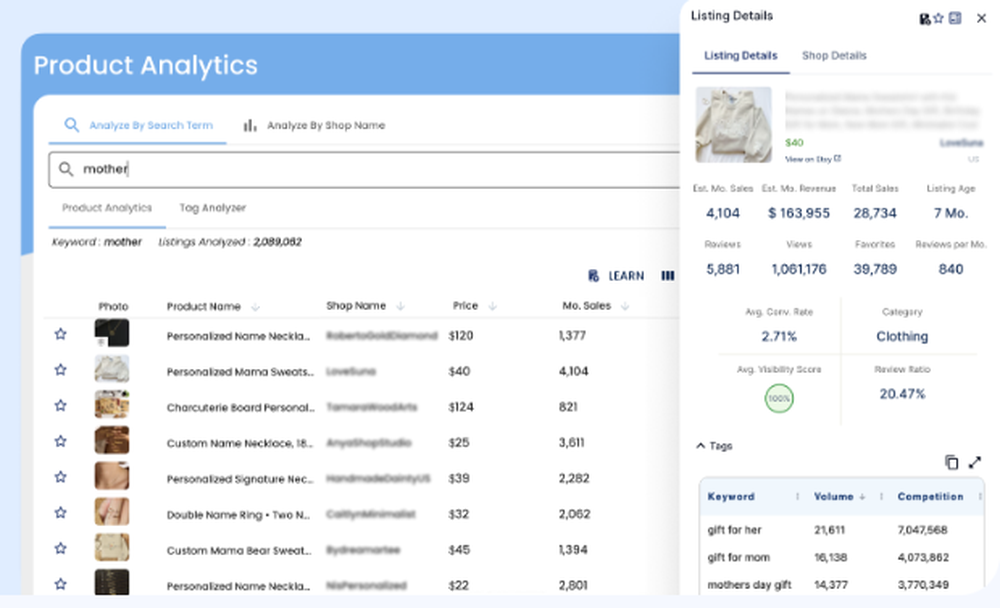Click the Charcuterie Board row photo
The image size is (1000, 608).
pos(112,404)
